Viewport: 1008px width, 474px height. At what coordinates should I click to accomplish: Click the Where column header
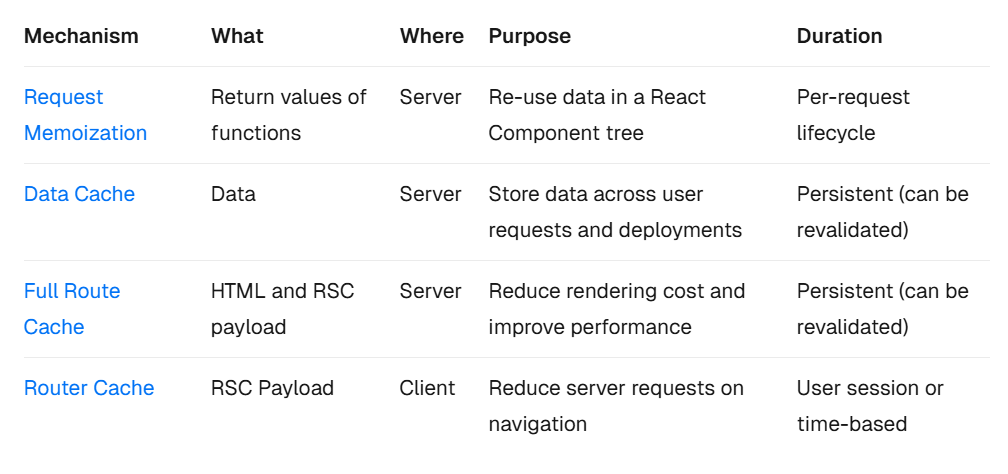432,36
